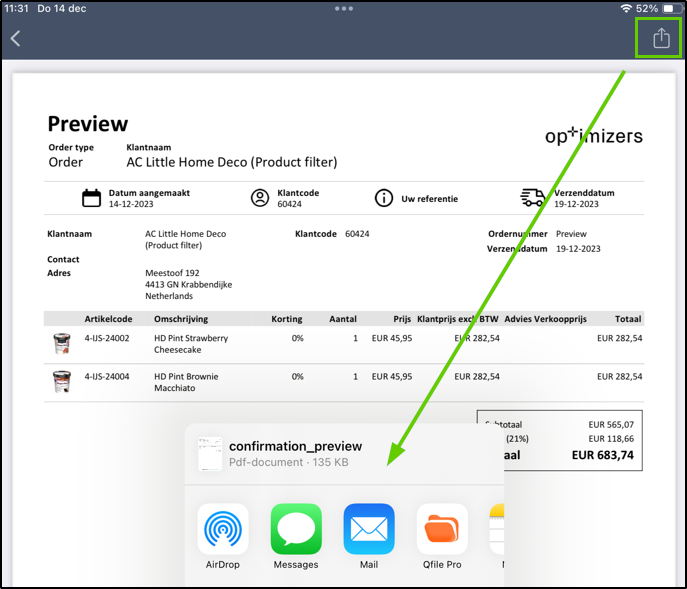687x589 pixels.
Task: Tap the delivery truck icon near Verzenddatum
Action: click(532, 198)
